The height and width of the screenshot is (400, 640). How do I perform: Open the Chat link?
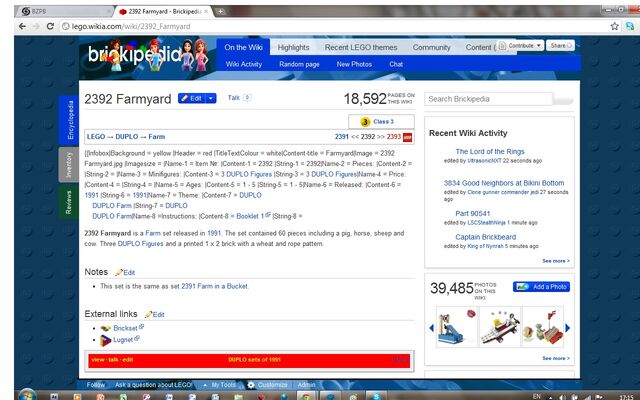(396, 64)
